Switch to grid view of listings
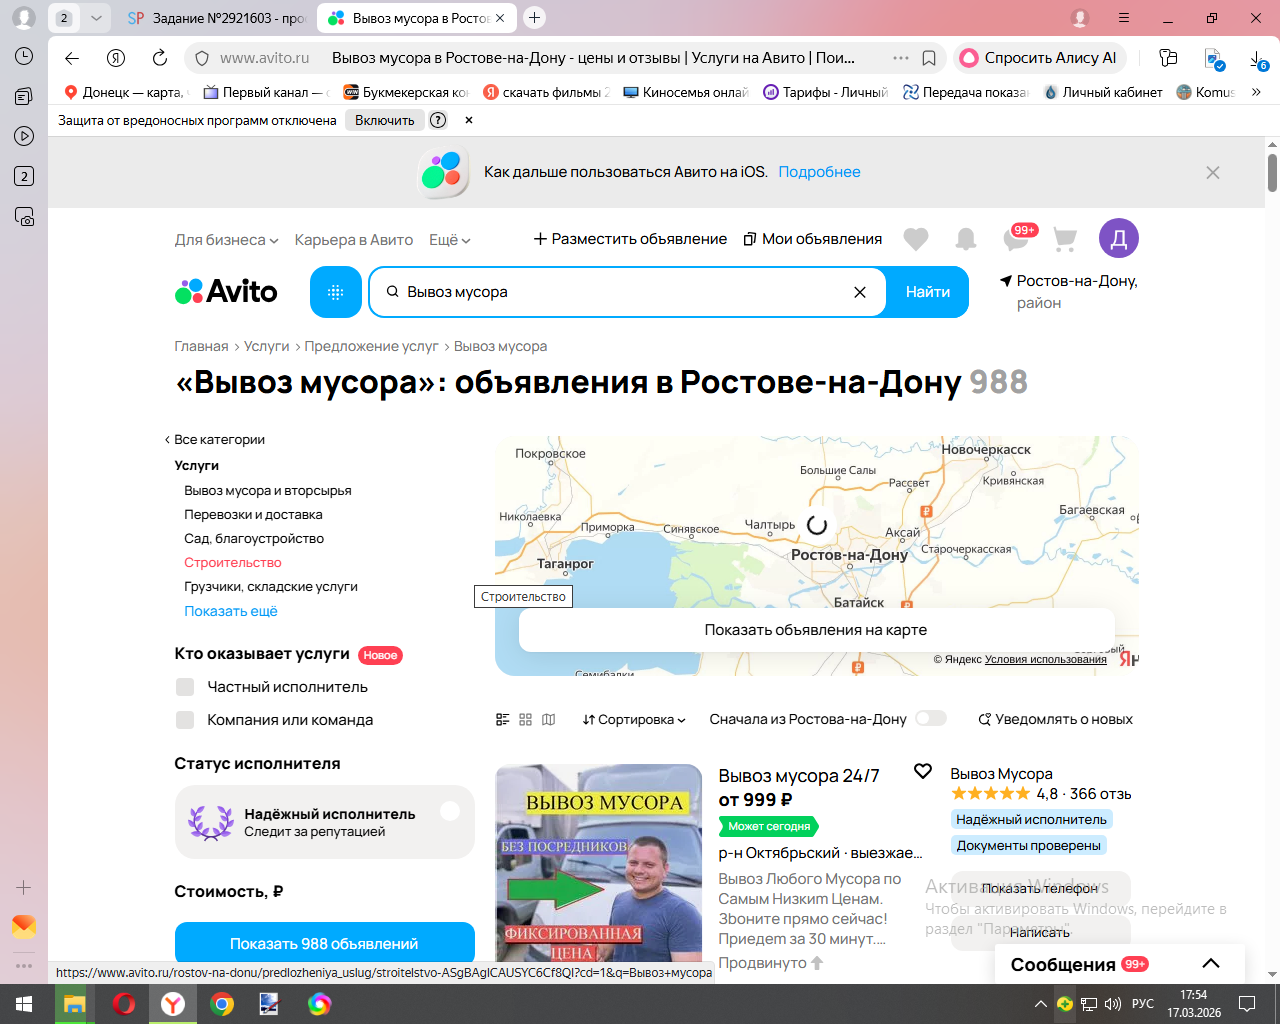Image resolution: width=1280 pixels, height=1024 pixels. click(526, 720)
